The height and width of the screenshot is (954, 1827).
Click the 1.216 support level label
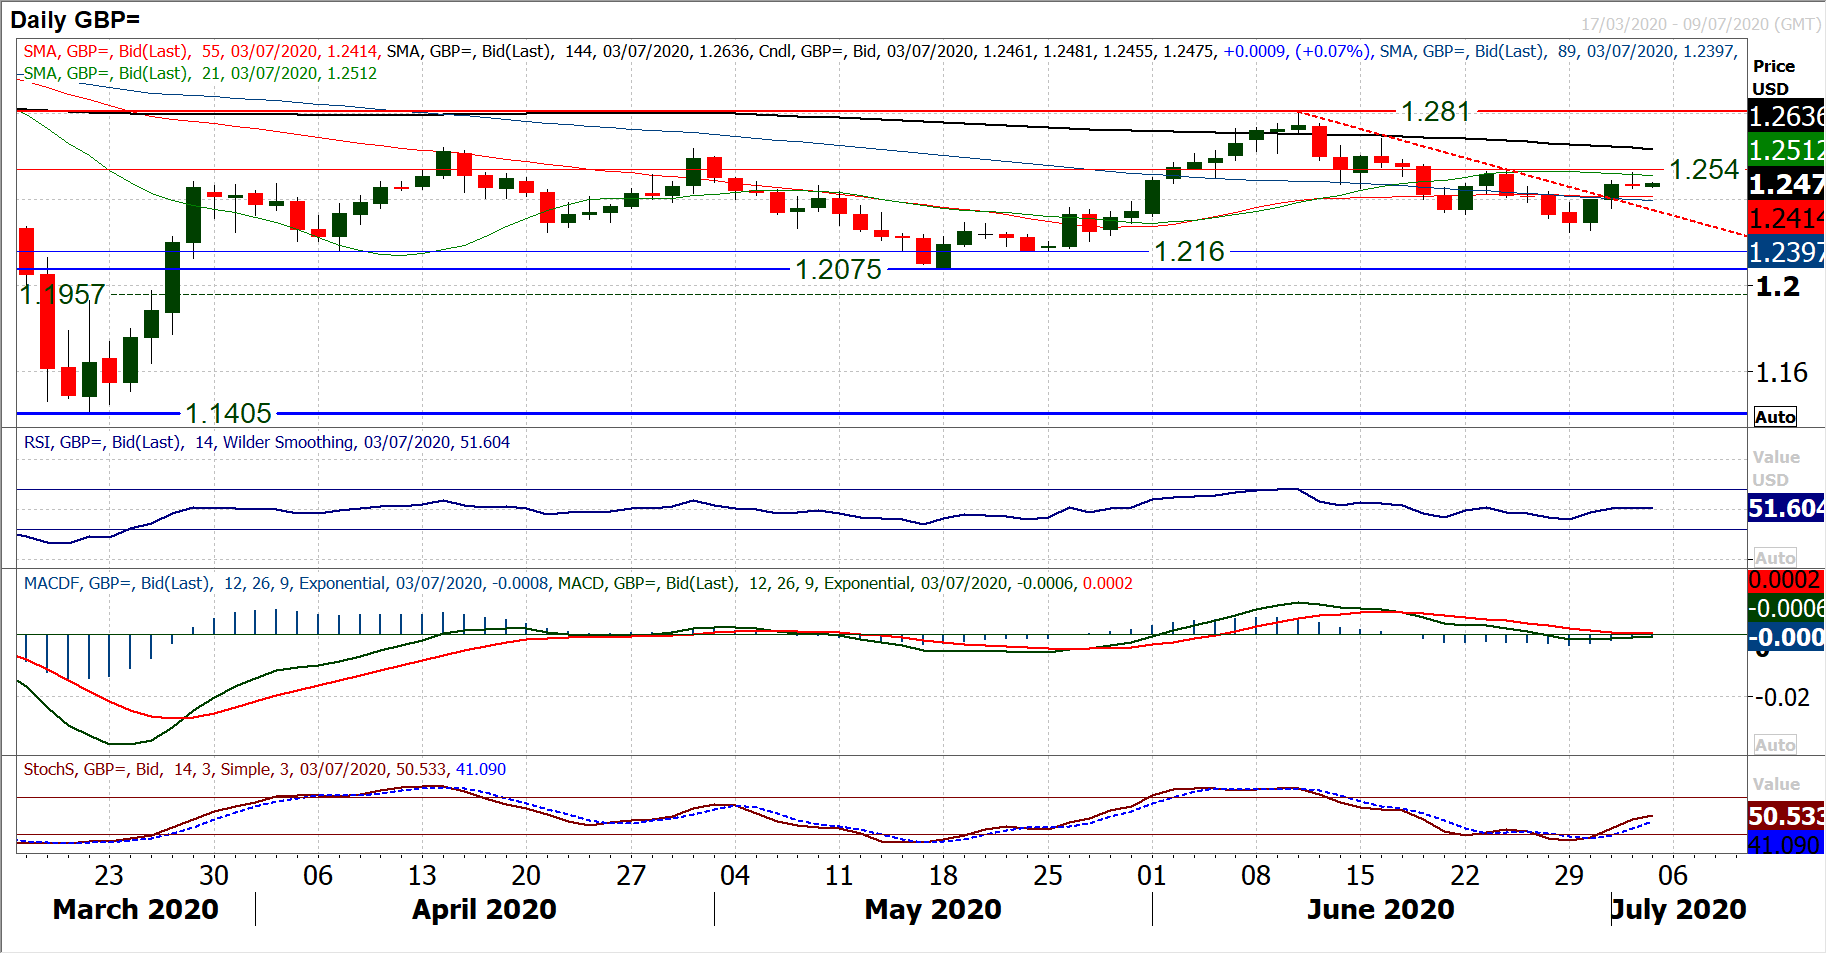(1189, 252)
